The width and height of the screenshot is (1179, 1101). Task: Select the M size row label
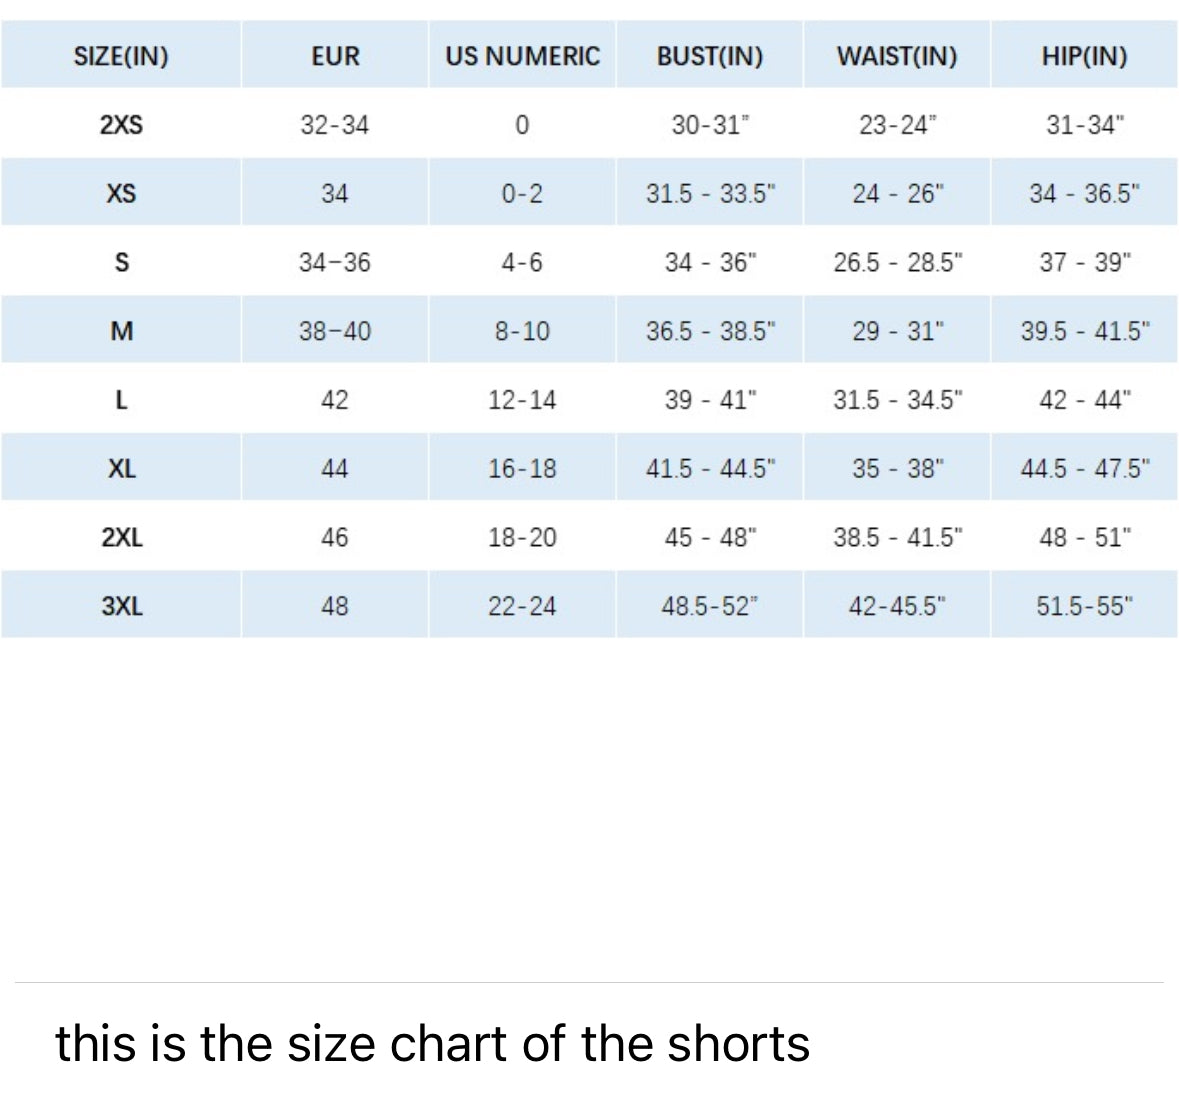[121, 331]
